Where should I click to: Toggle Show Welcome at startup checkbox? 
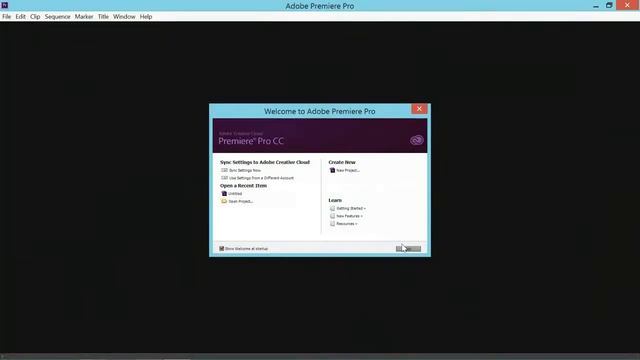(222, 248)
